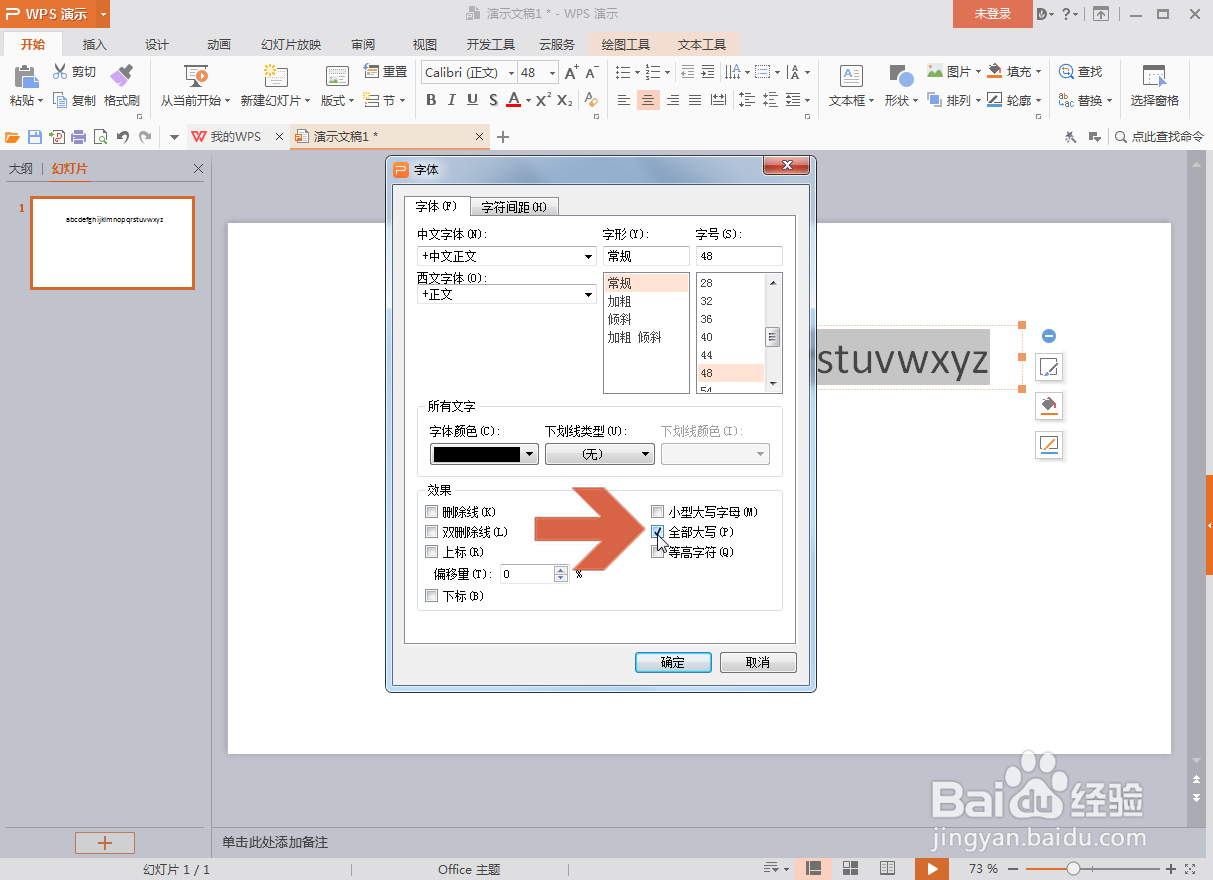The width and height of the screenshot is (1213, 880).
Task: Click the zoom slider handle in status bar
Action: pyautogui.click(x=1073, y=869)
